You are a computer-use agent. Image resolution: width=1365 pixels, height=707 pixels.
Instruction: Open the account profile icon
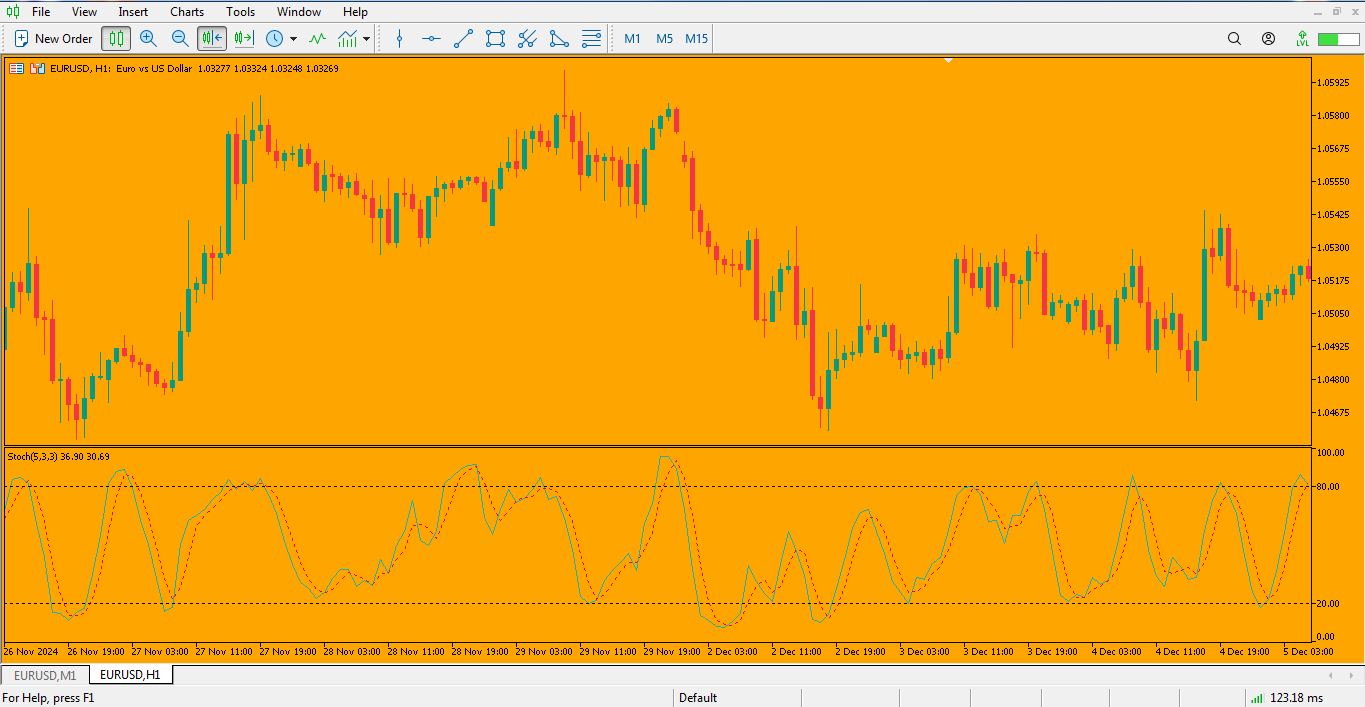1268,38
